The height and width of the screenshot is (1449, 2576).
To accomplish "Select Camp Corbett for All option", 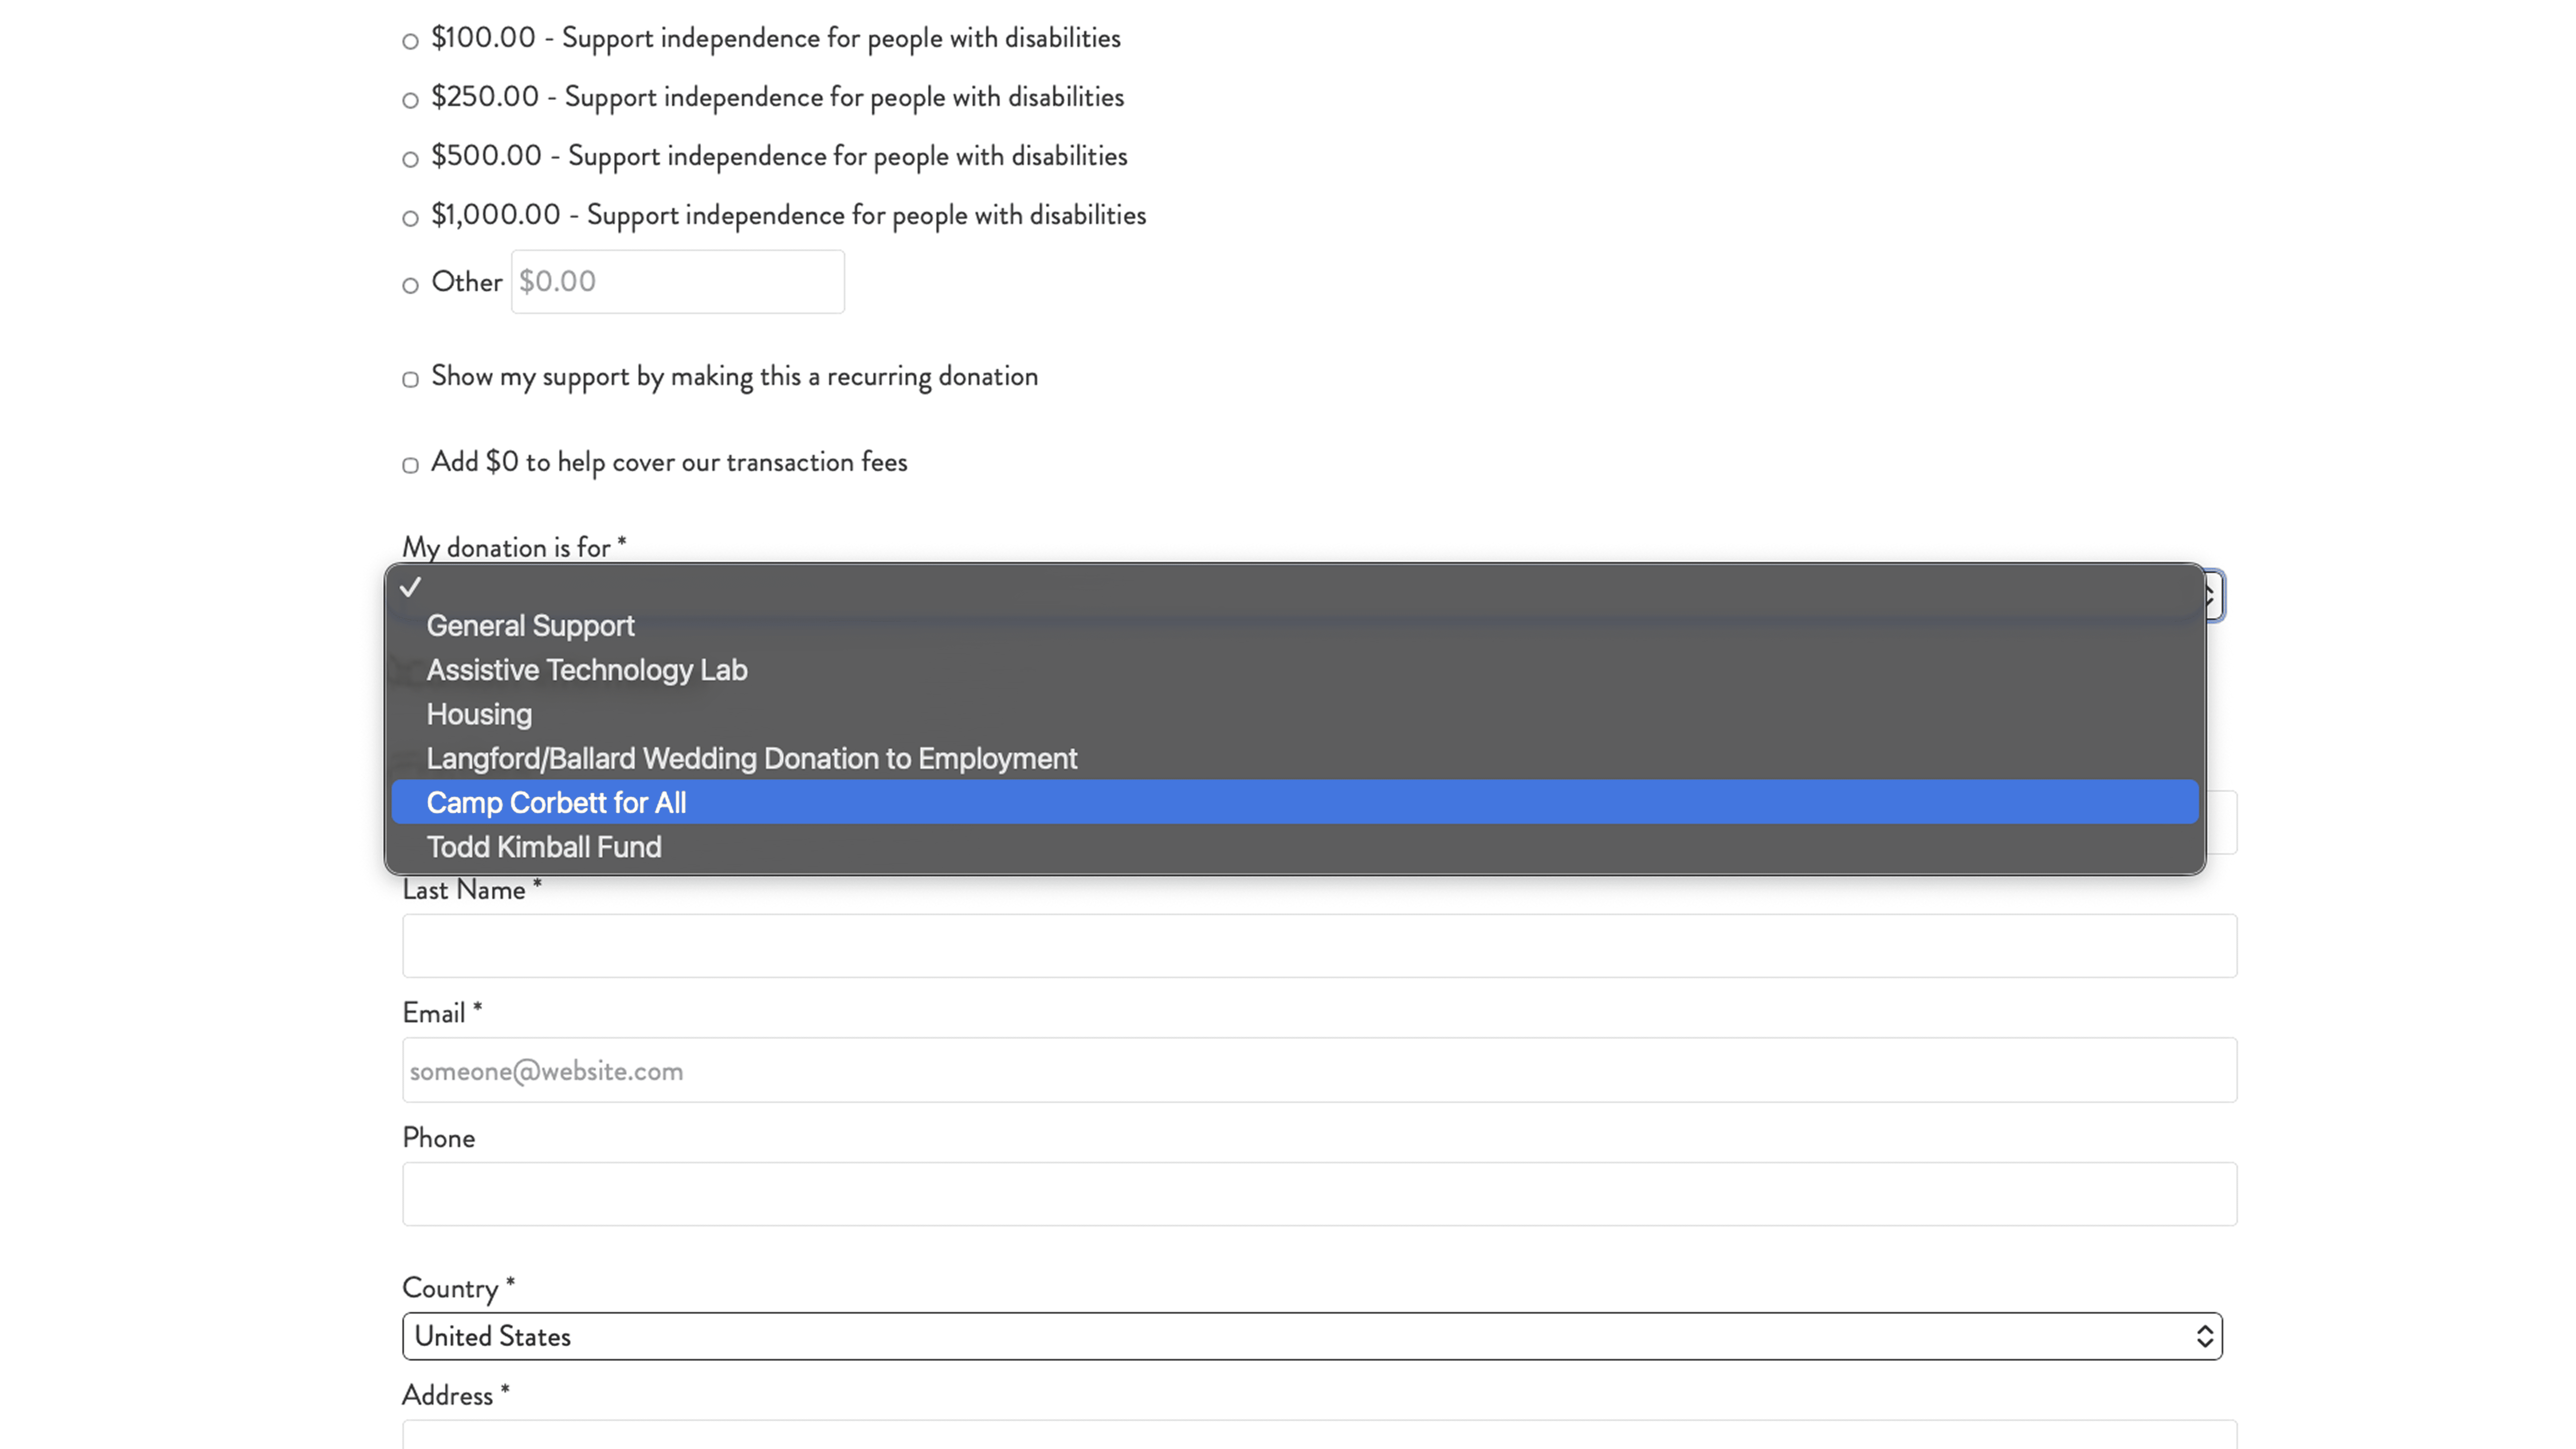I will 1295,802.
